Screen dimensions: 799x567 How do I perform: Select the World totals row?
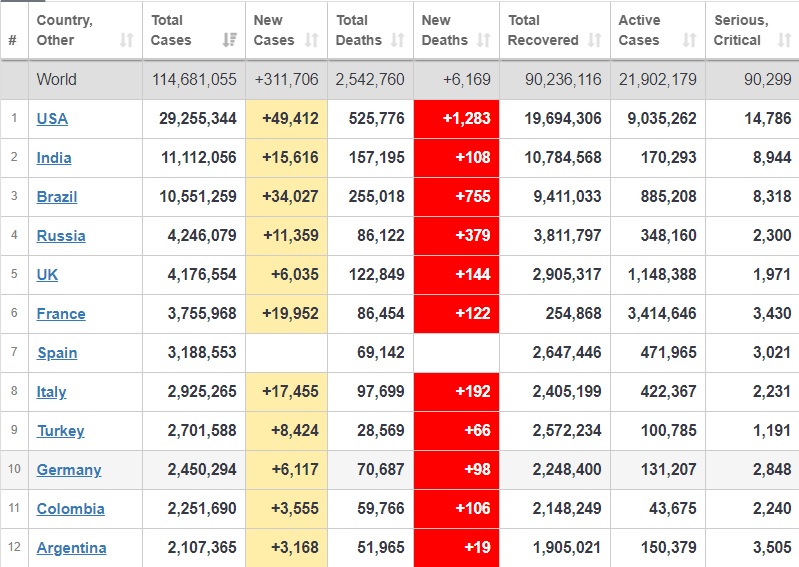[400, 80]
